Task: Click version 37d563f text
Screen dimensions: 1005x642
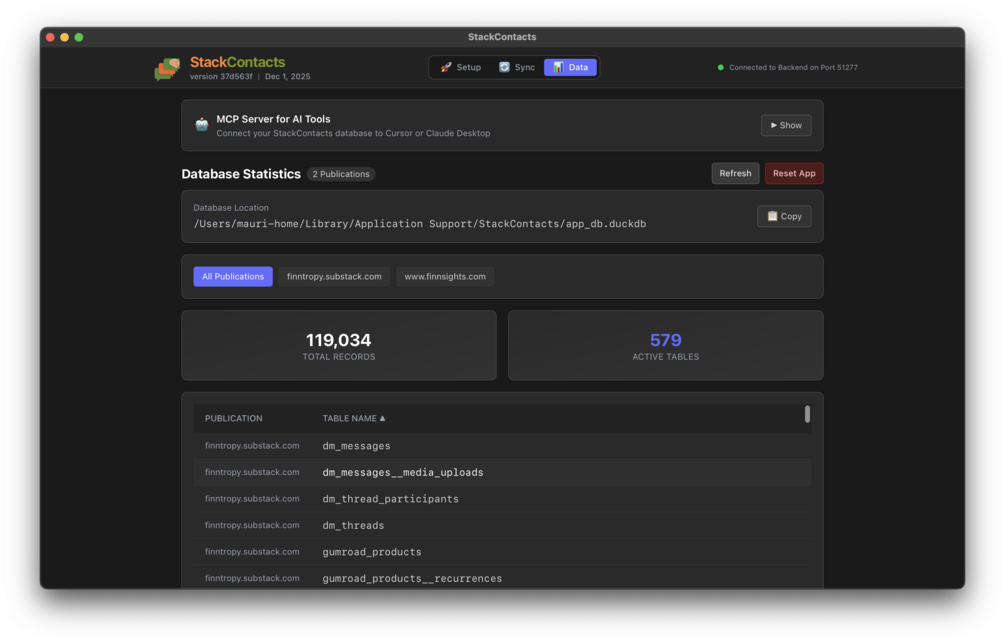Action: [x=221, y=76]
